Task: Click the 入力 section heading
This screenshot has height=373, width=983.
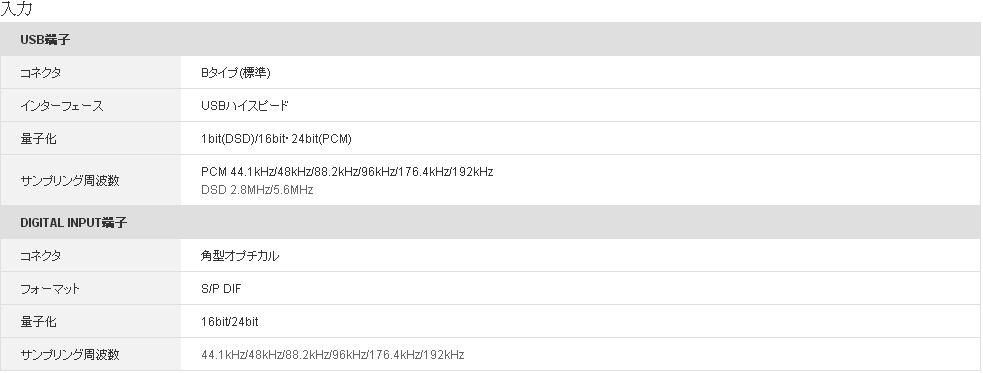Action: tap(16, 8)
